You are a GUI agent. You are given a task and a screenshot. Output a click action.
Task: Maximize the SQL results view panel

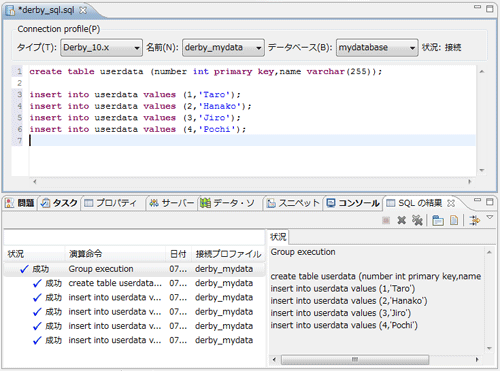[490, 202]
